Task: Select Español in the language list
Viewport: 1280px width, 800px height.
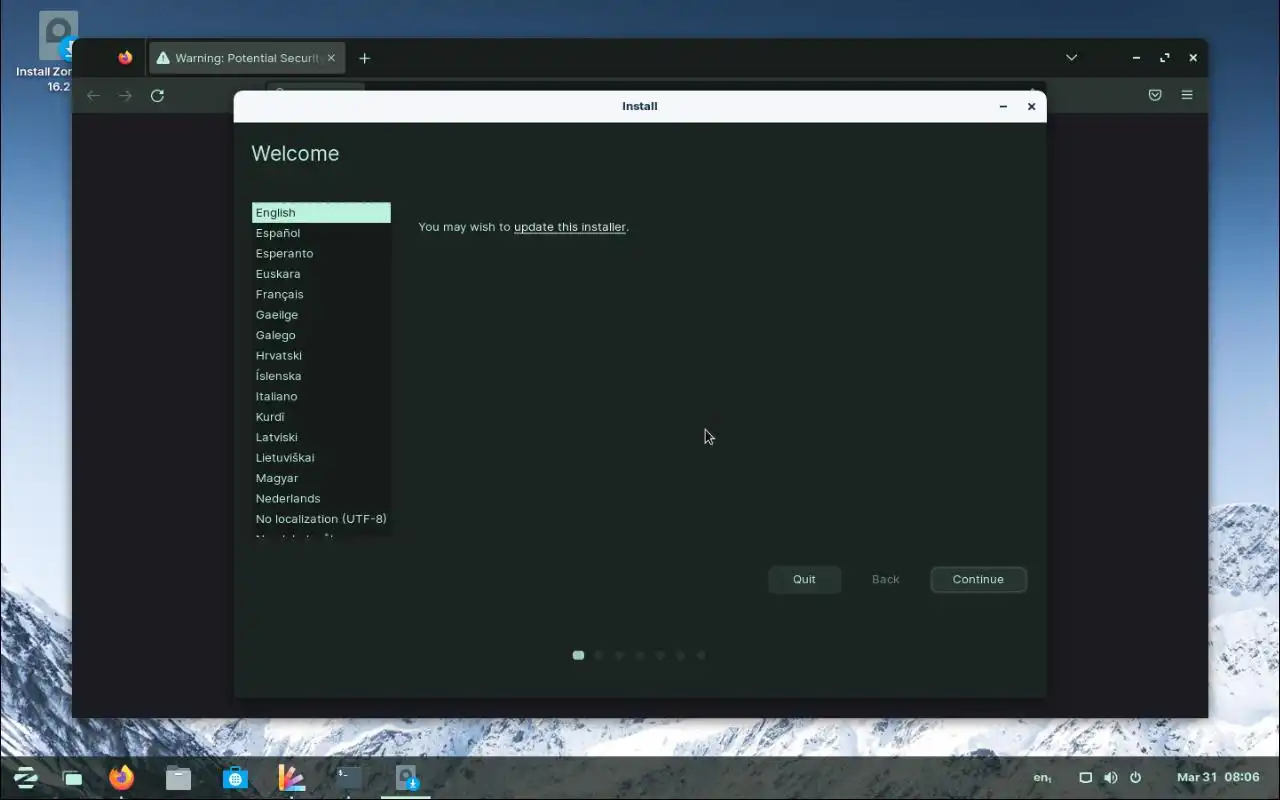Action: 321,233
